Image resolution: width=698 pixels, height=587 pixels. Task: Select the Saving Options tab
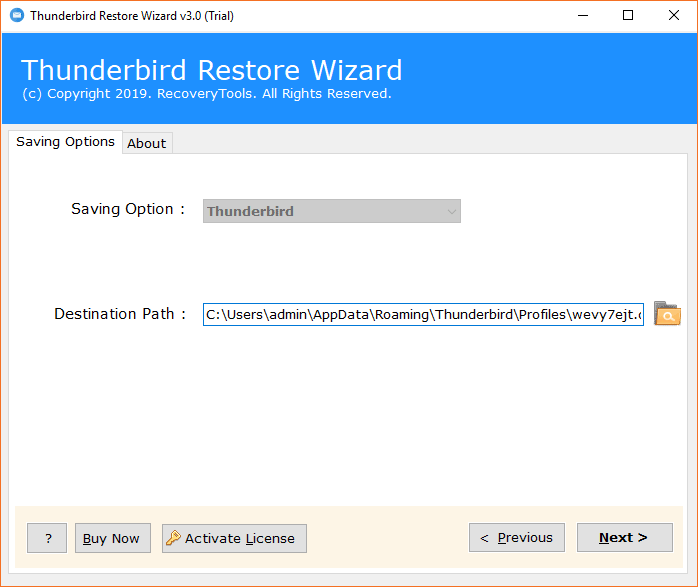65,142
